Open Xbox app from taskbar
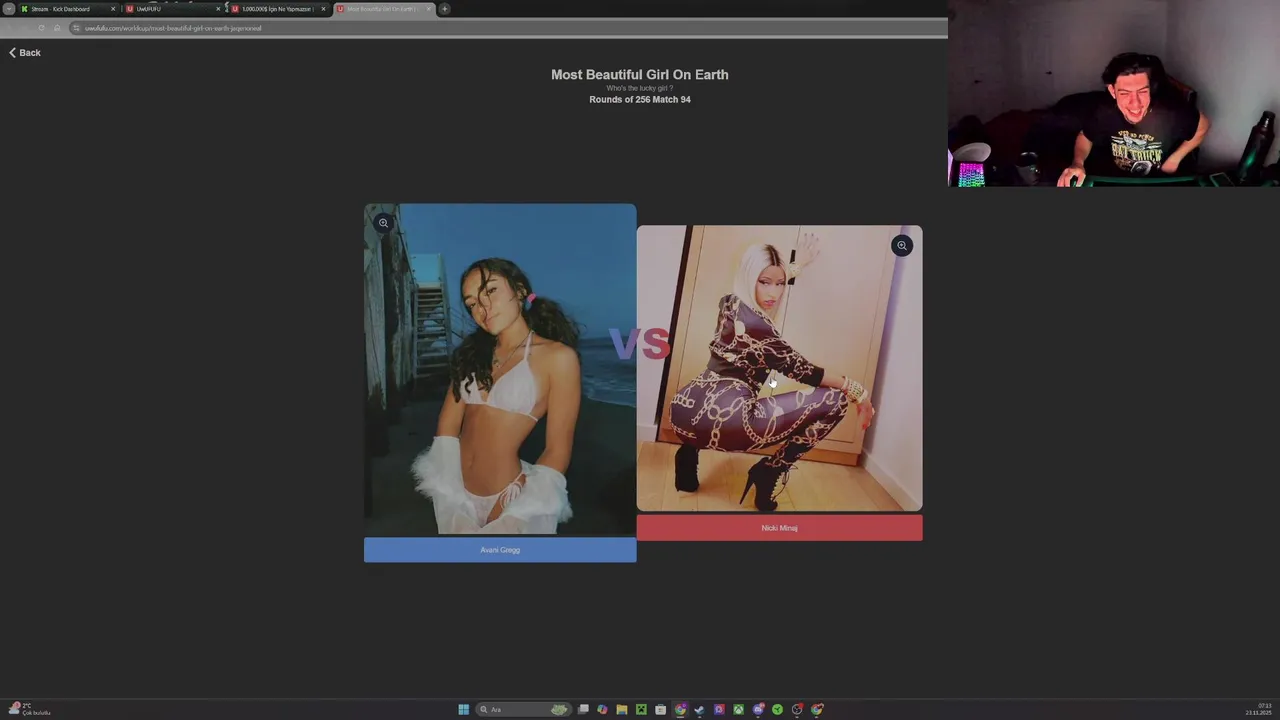Viewport: 1280px width, 720px height. [x=738, y=710]
